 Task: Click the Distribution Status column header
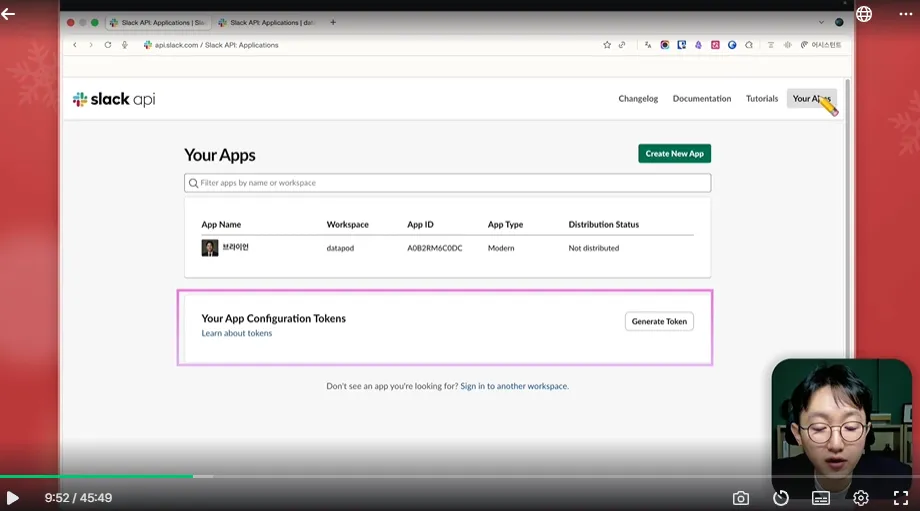[x=604, y=225]
